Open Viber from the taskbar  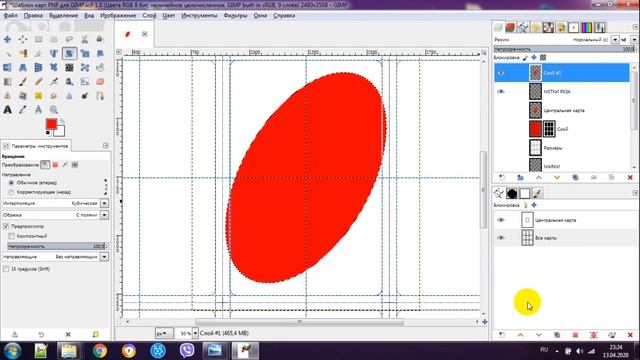pos(187,351)
